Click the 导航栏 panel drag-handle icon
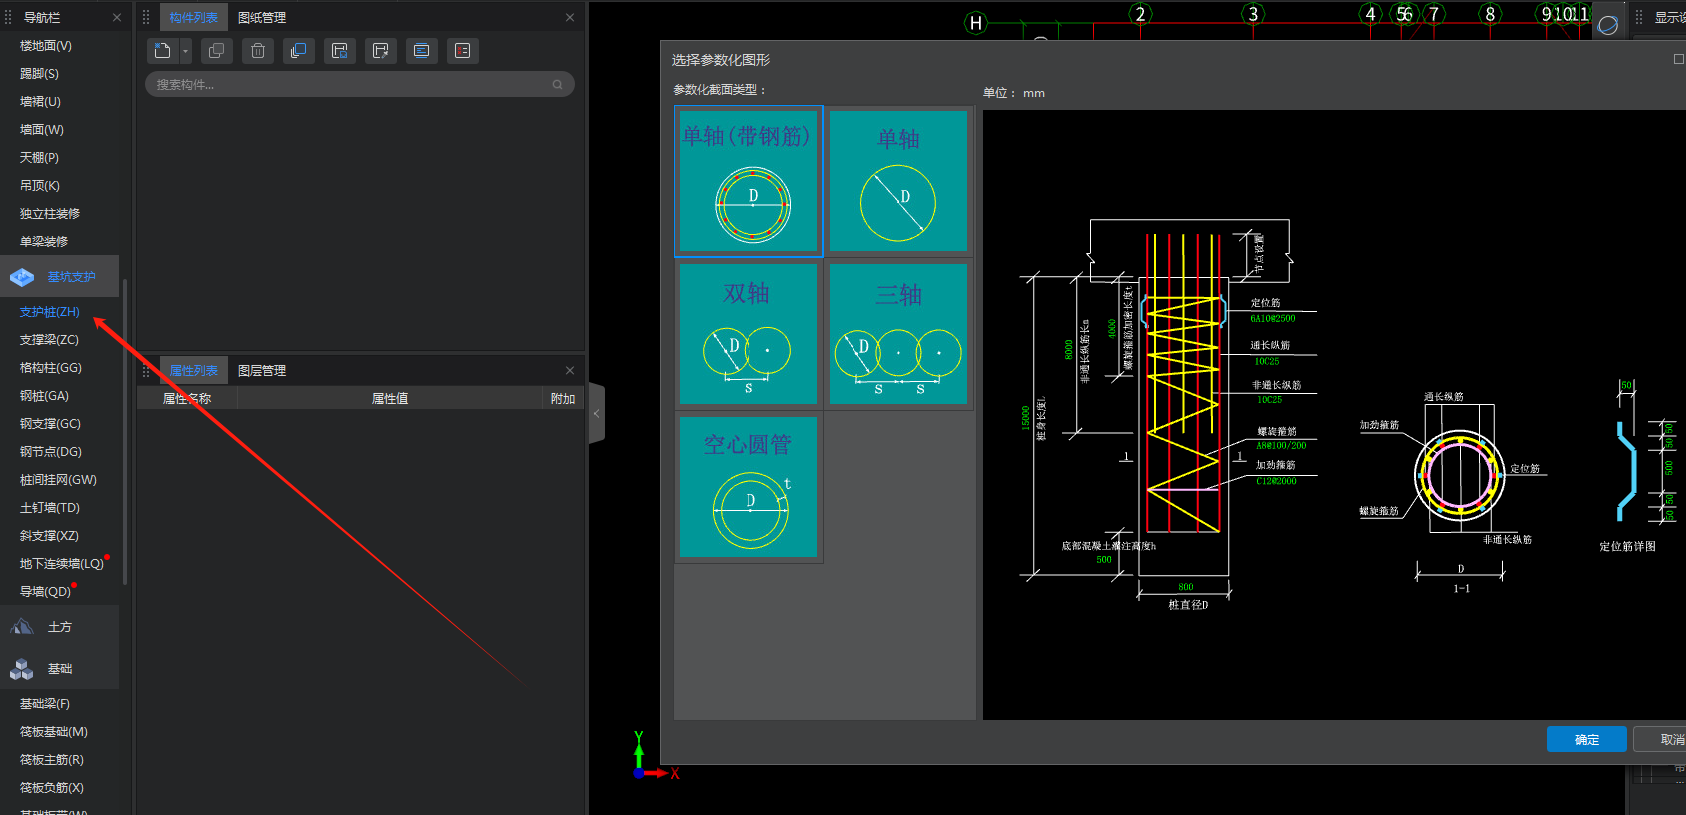The height and width of the screenshot is (815, 1686). pyautogui.click(x=8, y=17)
